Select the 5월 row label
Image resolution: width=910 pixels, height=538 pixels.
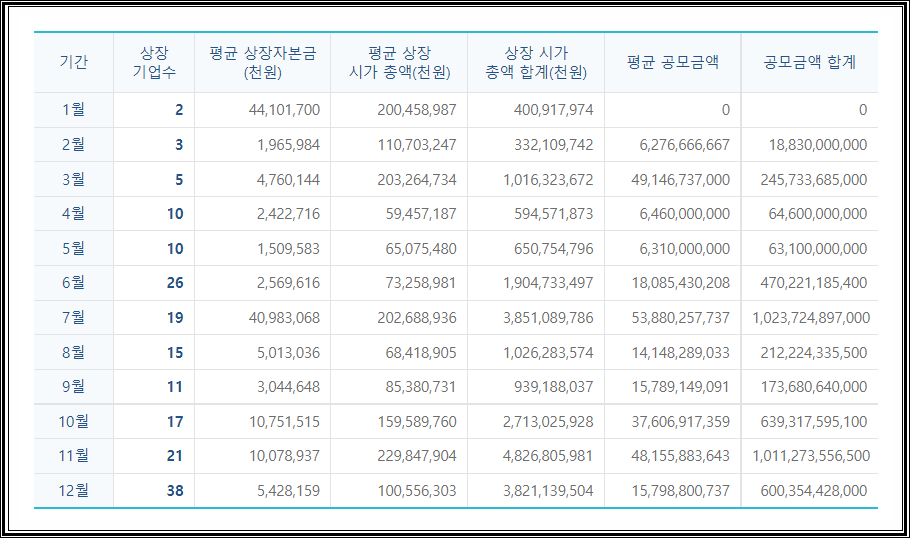click(x=74, y=248)
